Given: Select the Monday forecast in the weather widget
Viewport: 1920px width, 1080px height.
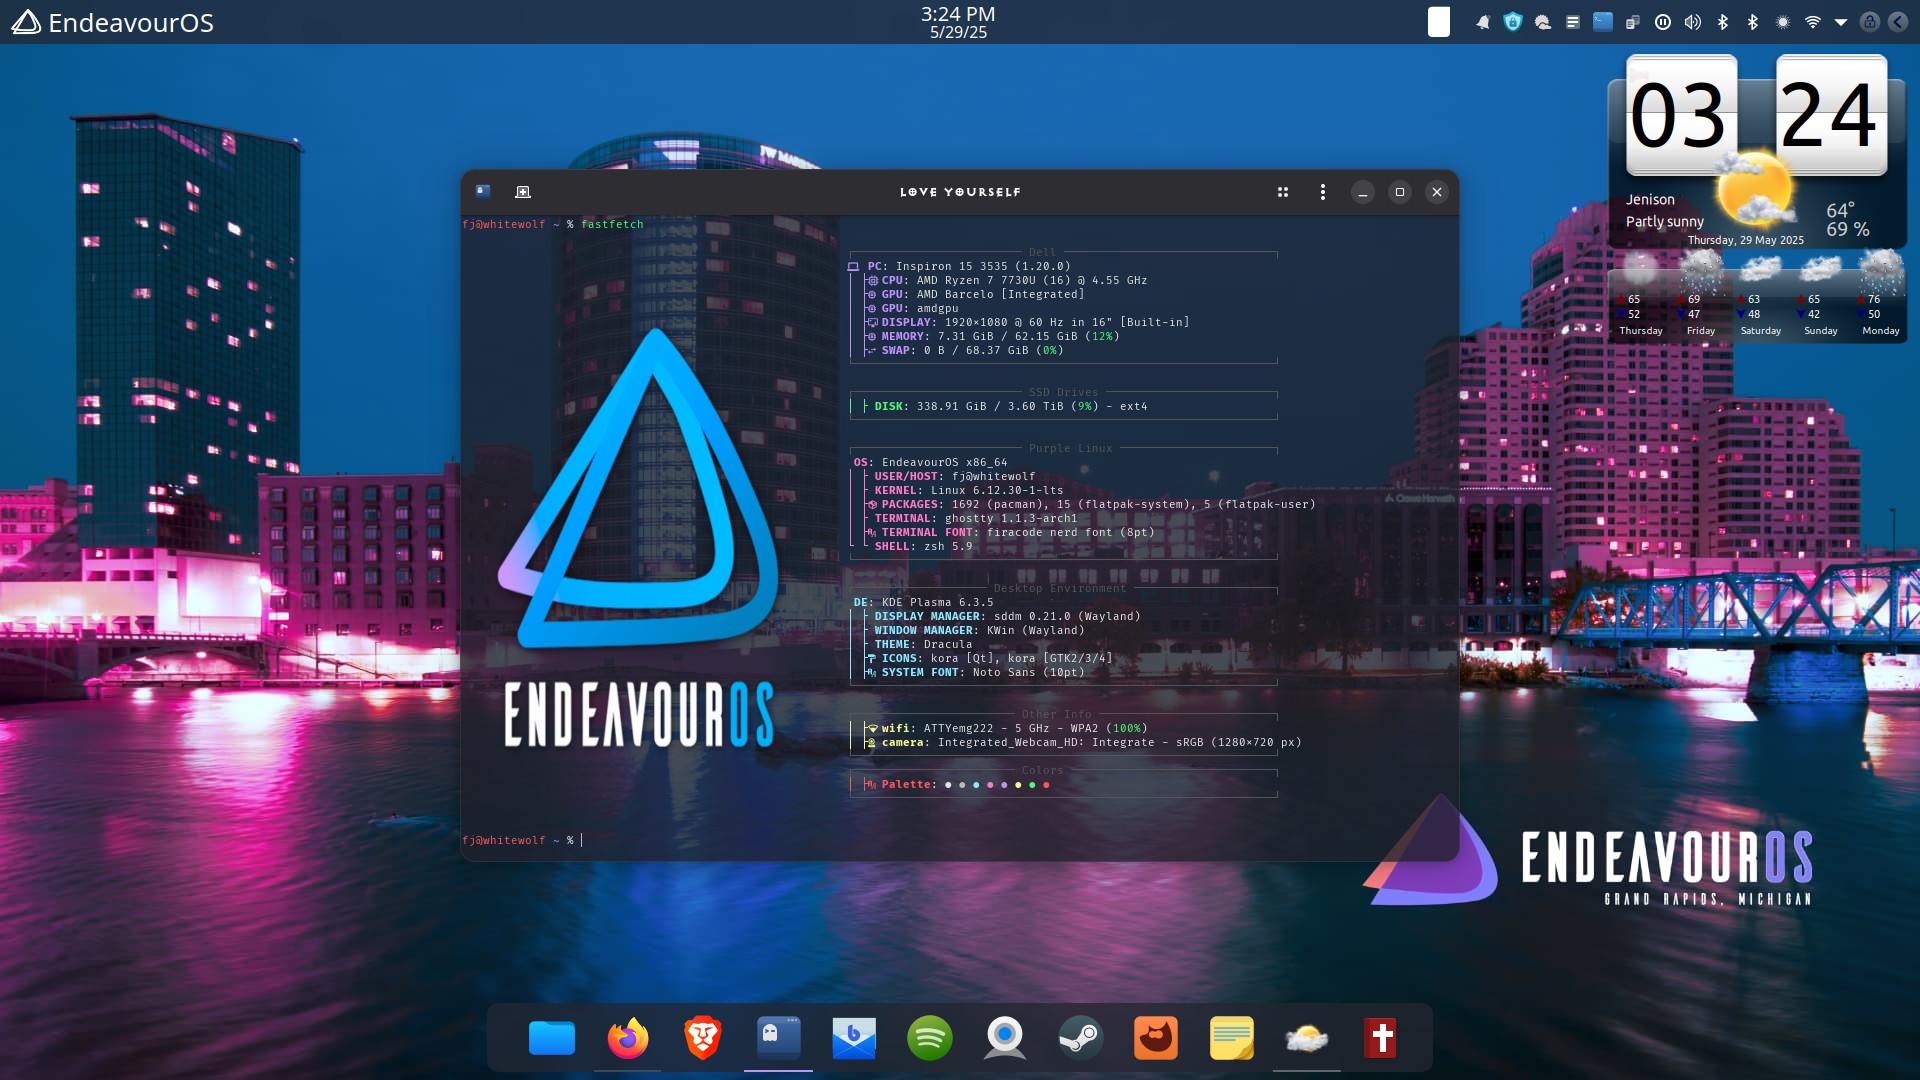Looking at the screenshot, I should [1881, 295].
